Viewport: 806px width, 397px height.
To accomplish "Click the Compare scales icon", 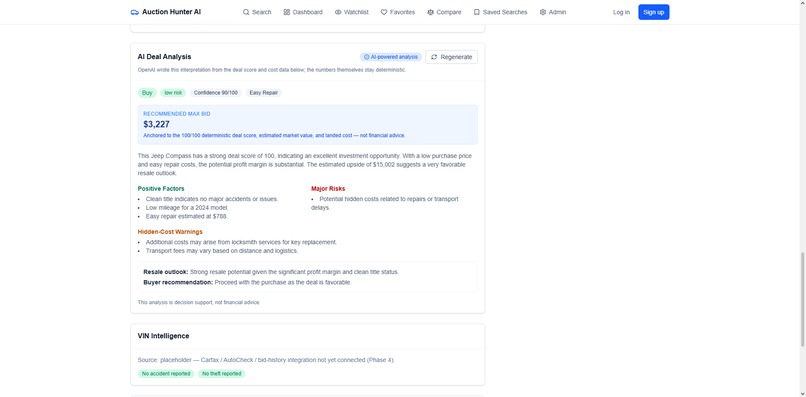I will [430, 12].
